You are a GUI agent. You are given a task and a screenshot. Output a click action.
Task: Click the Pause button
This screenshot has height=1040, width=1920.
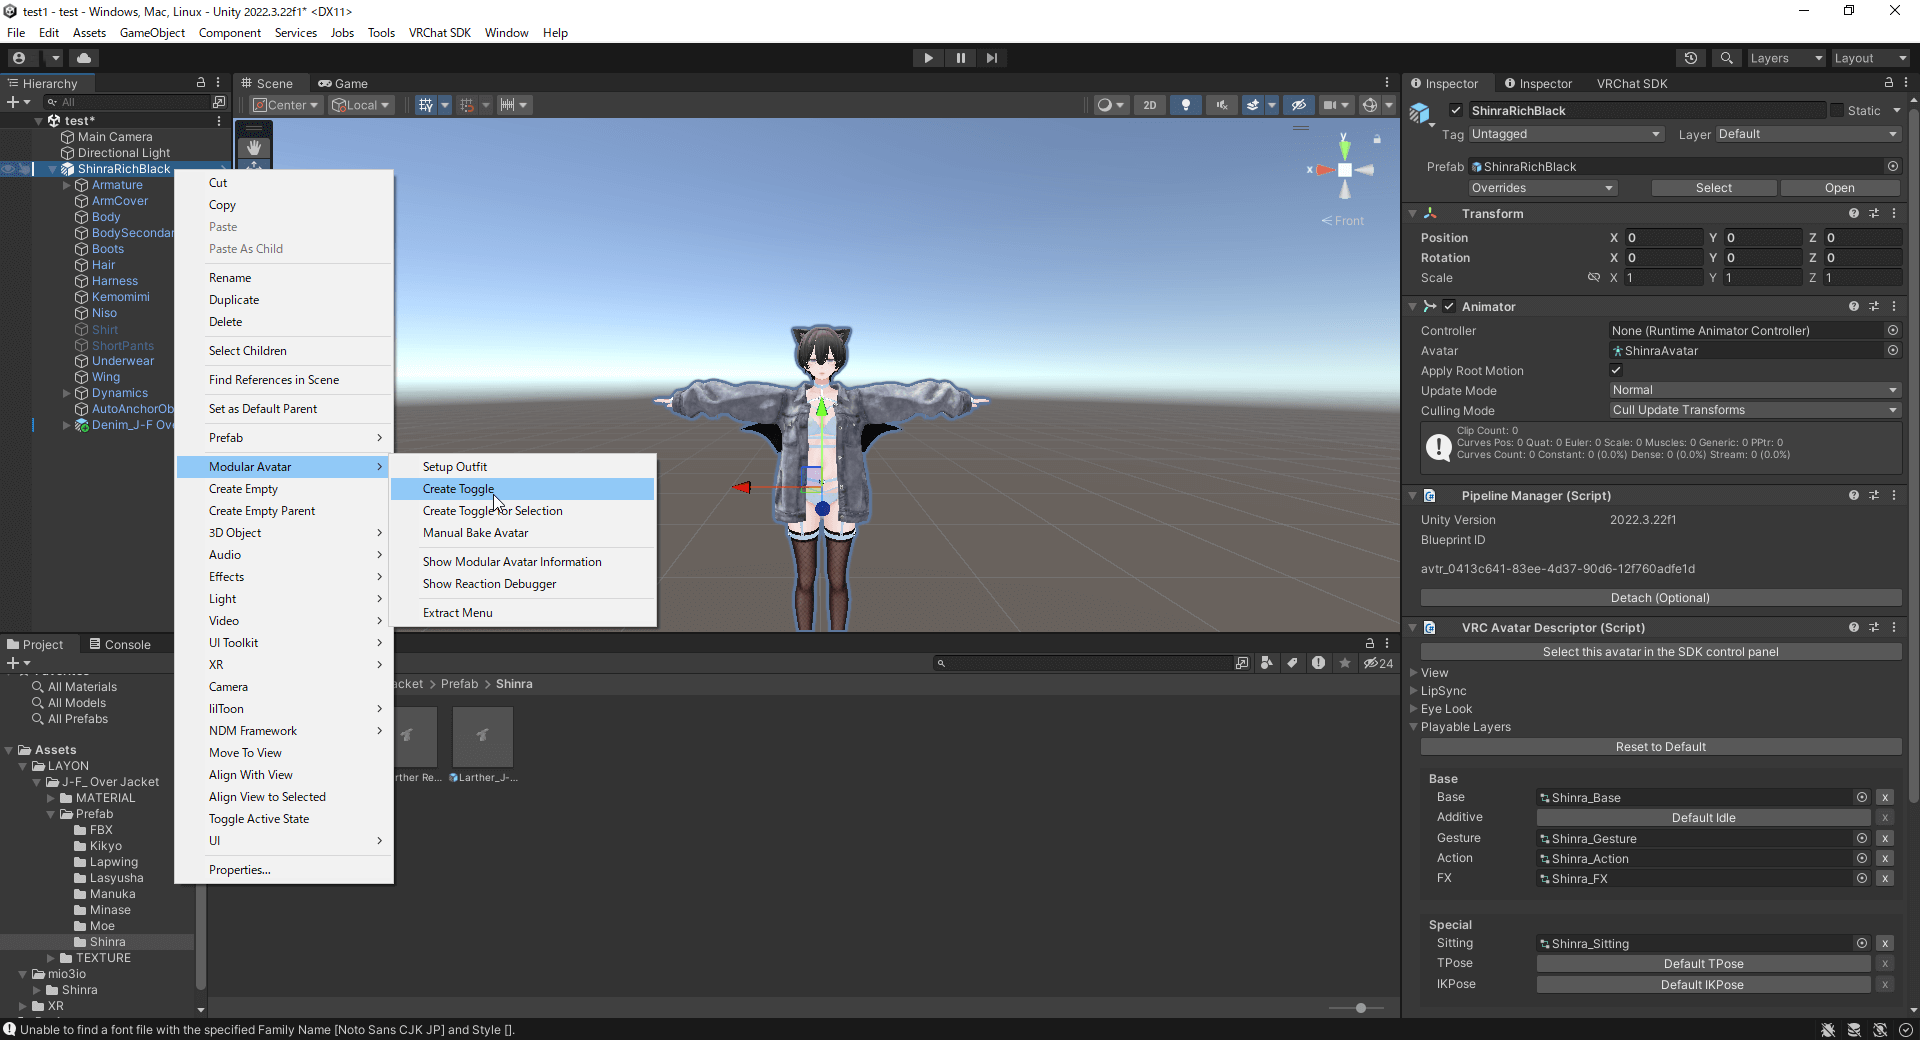pyautogui.click(x=960, y=58)
